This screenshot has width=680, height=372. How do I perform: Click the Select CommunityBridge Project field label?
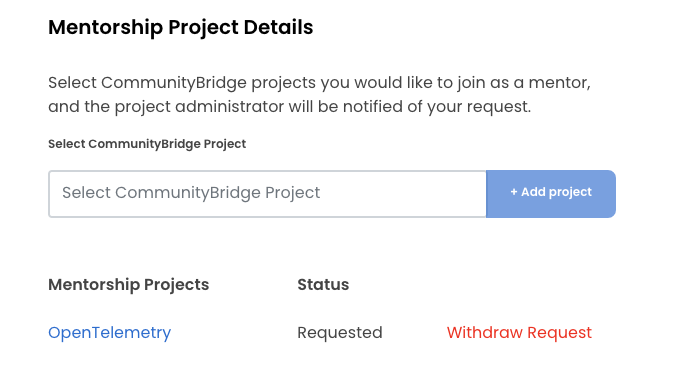tap(147, 144)
